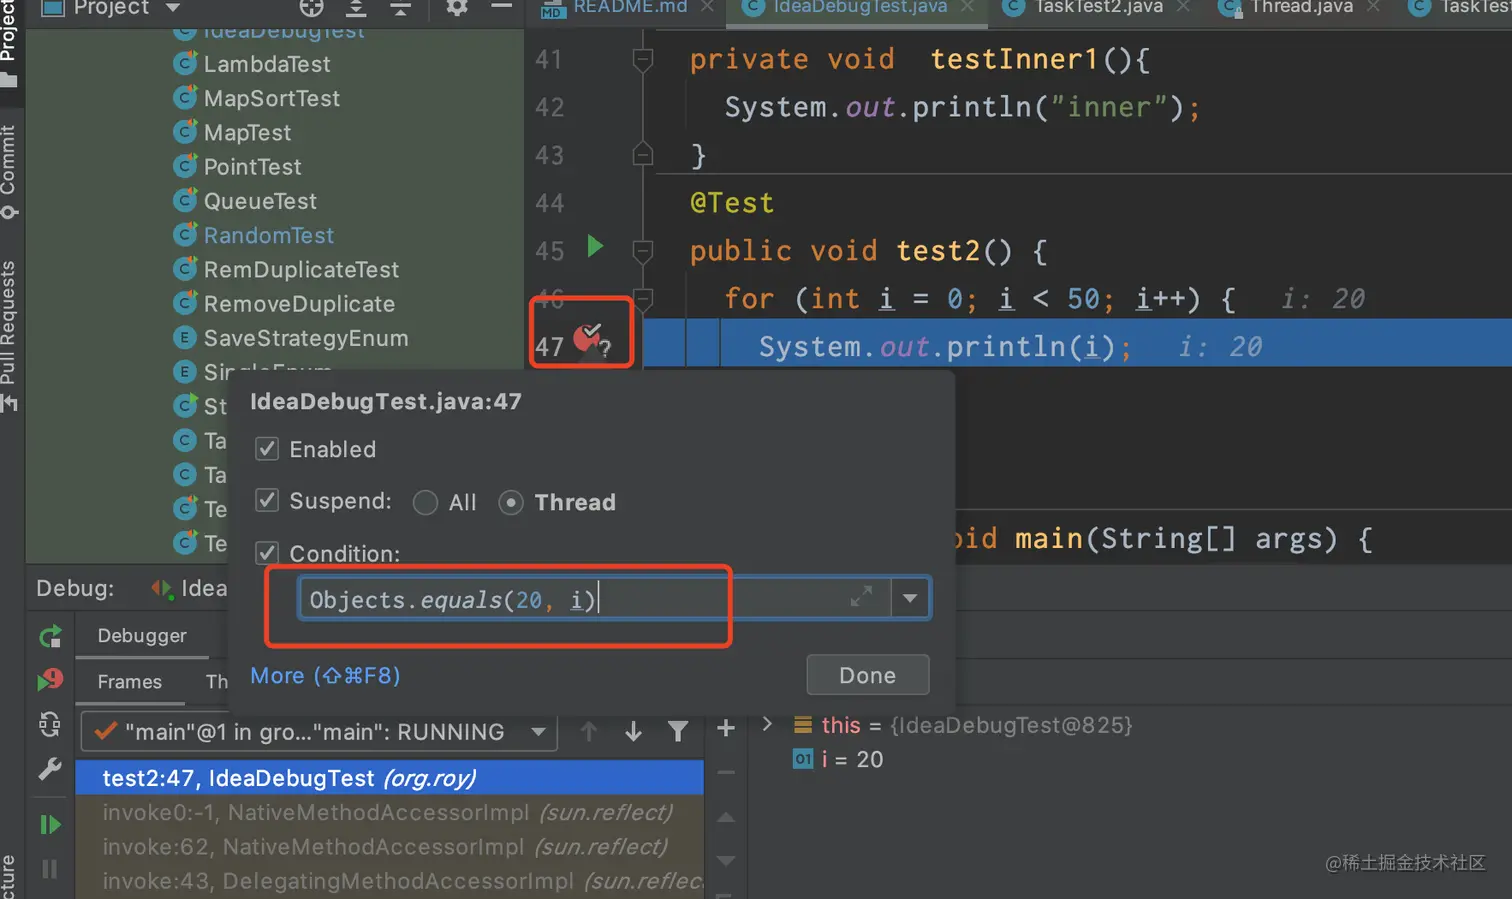
Task: Click the frames filter funnel icon
Action: [678, 732]
